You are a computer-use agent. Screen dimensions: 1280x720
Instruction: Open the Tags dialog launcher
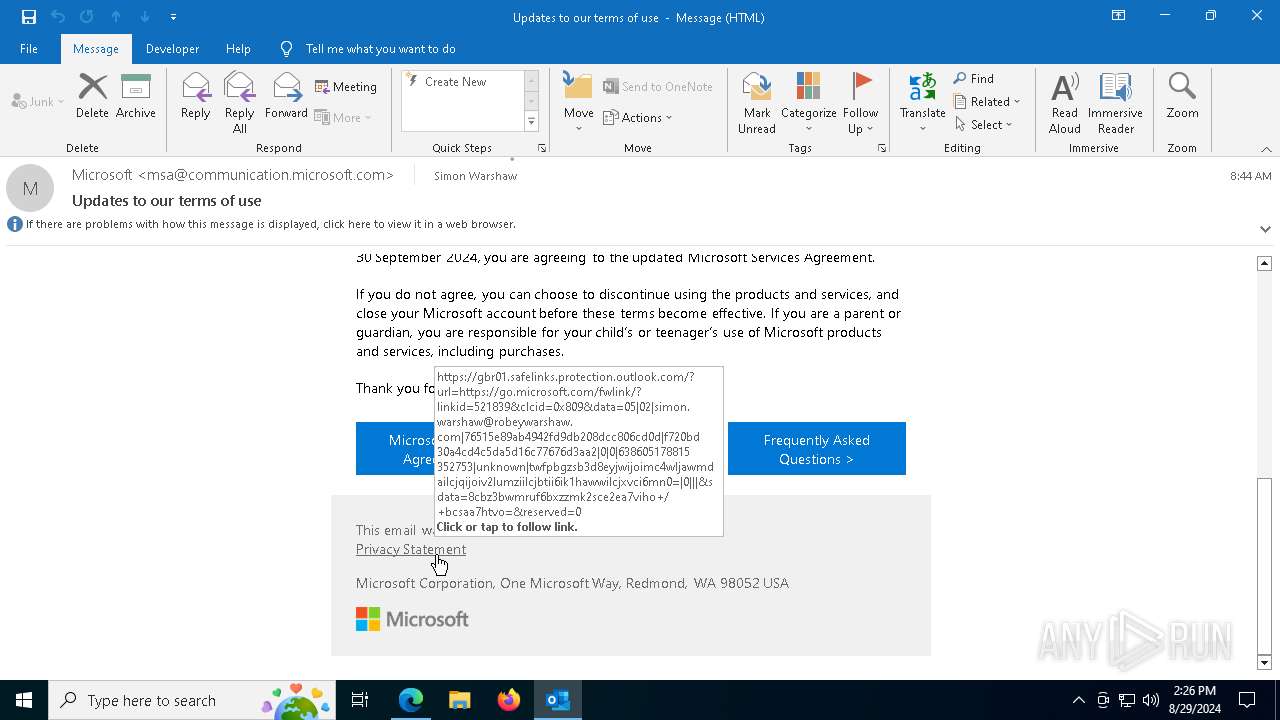[x=882, y=148]
